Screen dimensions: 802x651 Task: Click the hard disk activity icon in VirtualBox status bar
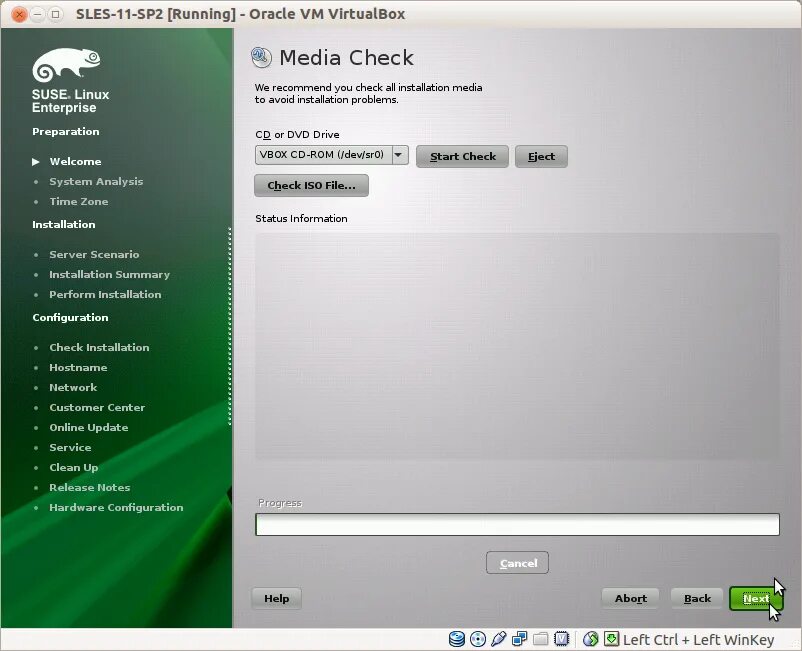tap(457, 639)
